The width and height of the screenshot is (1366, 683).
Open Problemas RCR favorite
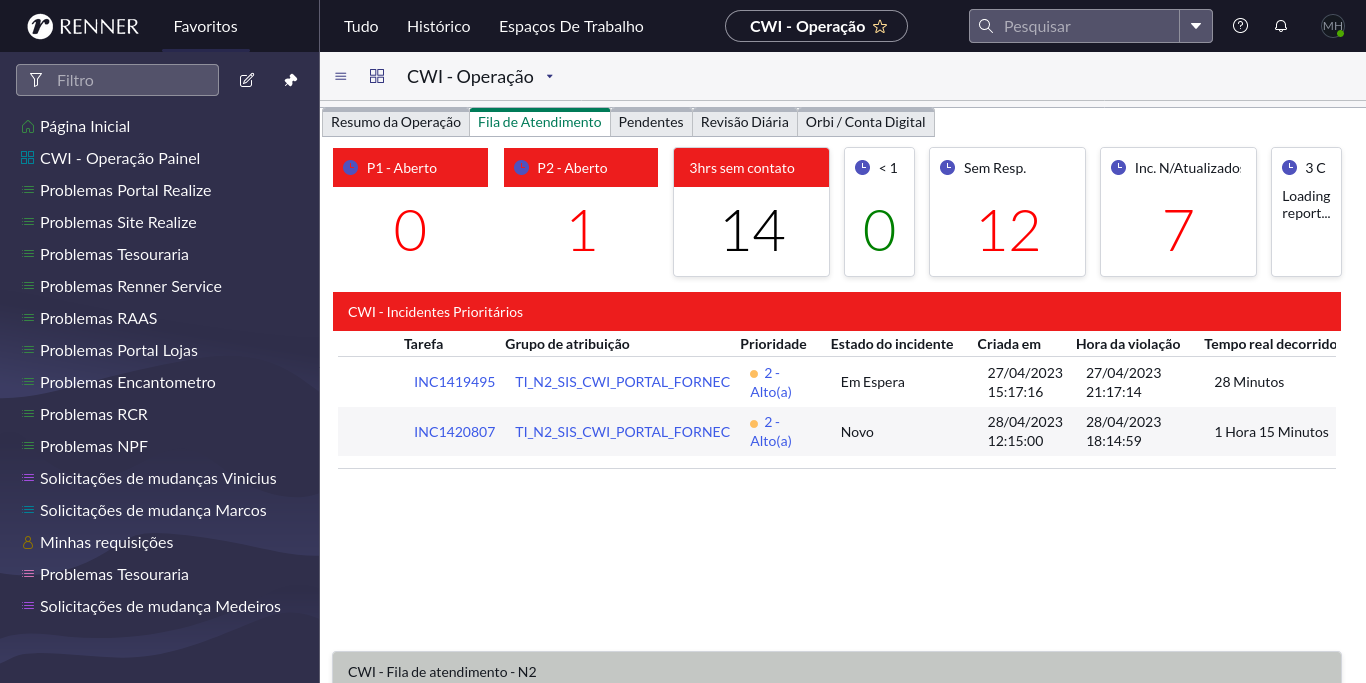pos(94,414)
